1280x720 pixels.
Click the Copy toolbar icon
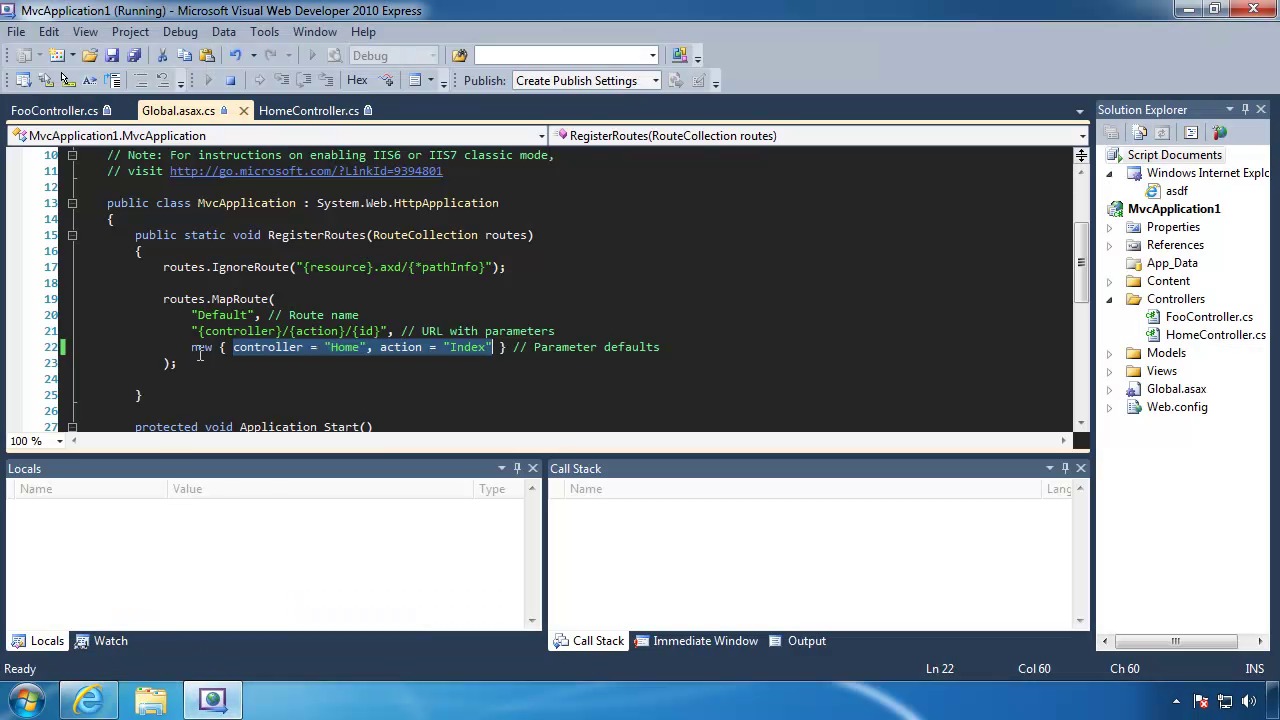[184, 55]
